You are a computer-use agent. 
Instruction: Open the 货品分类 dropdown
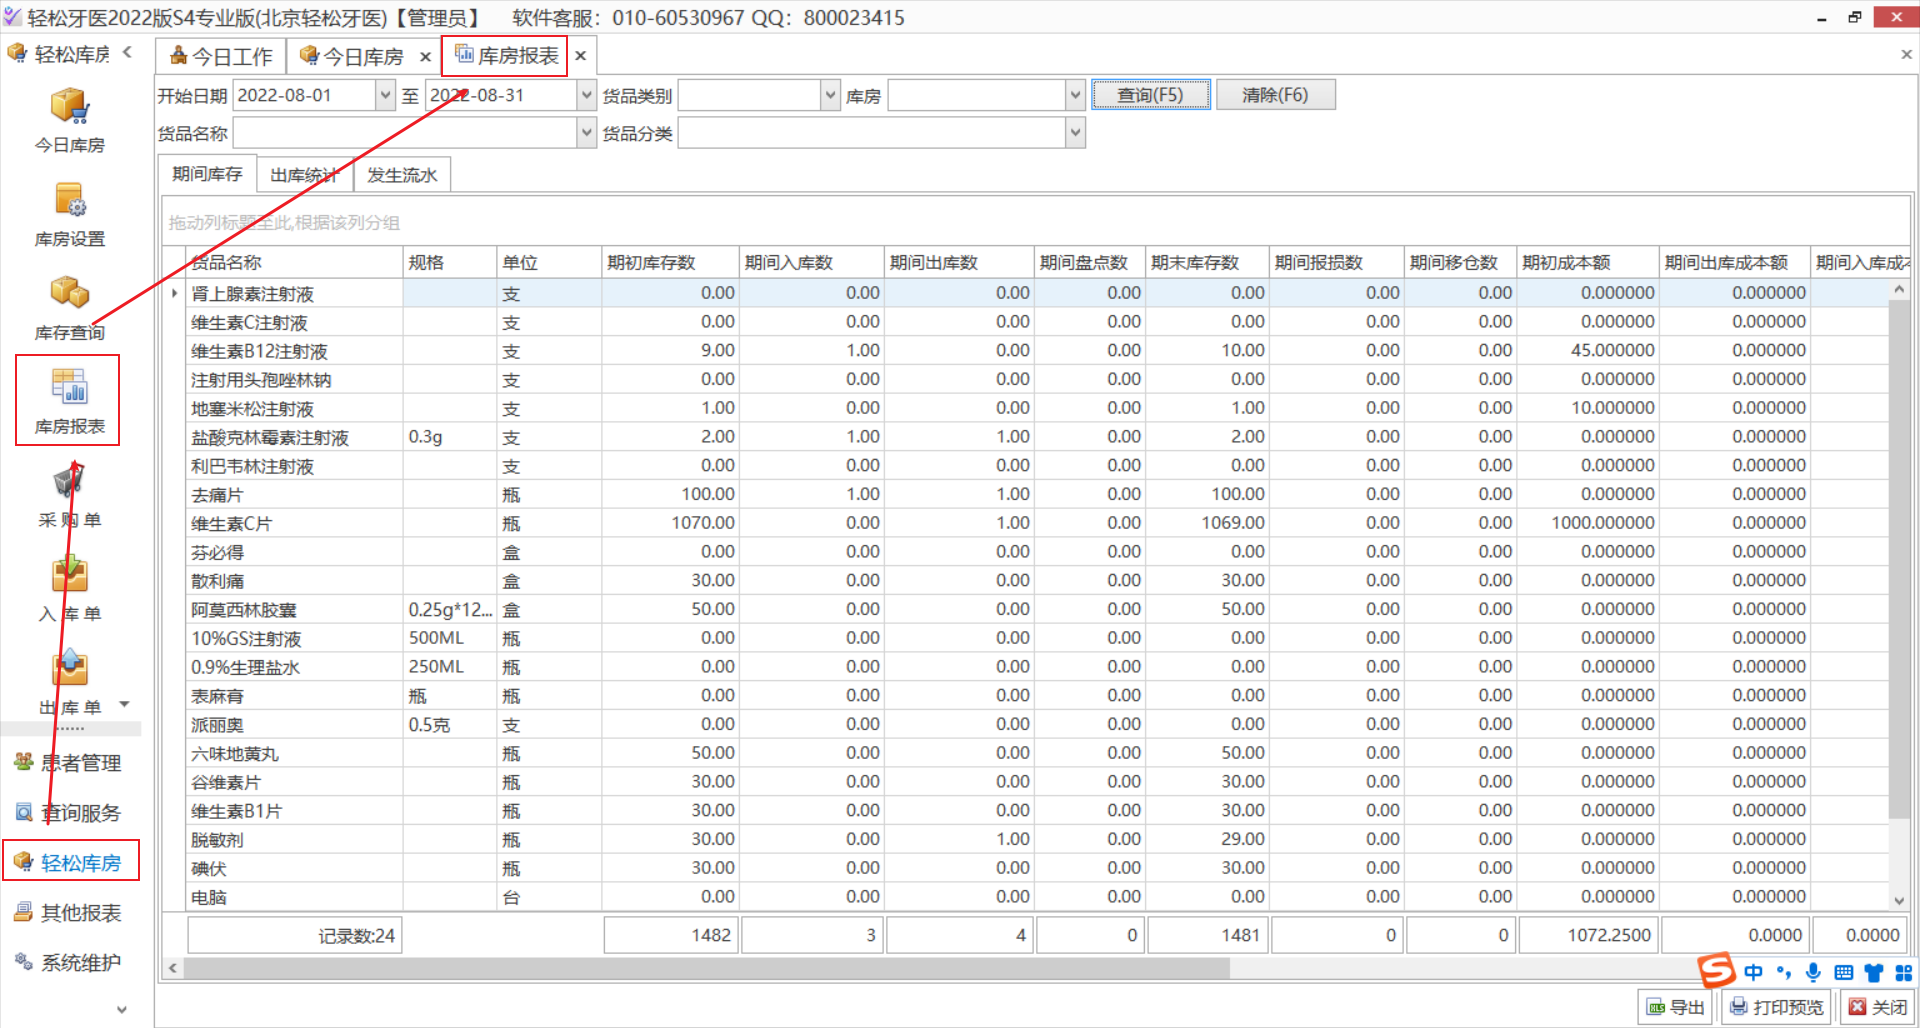pos(1075,133)
